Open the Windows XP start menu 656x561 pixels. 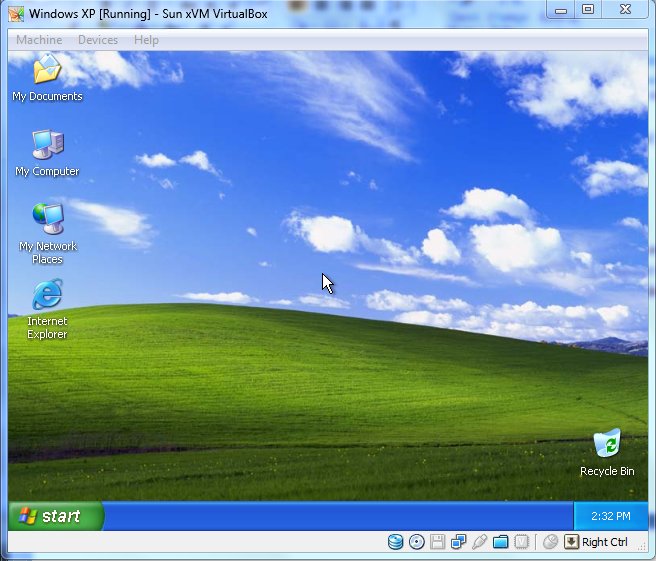pyautogui.click(x=56, y=516)
